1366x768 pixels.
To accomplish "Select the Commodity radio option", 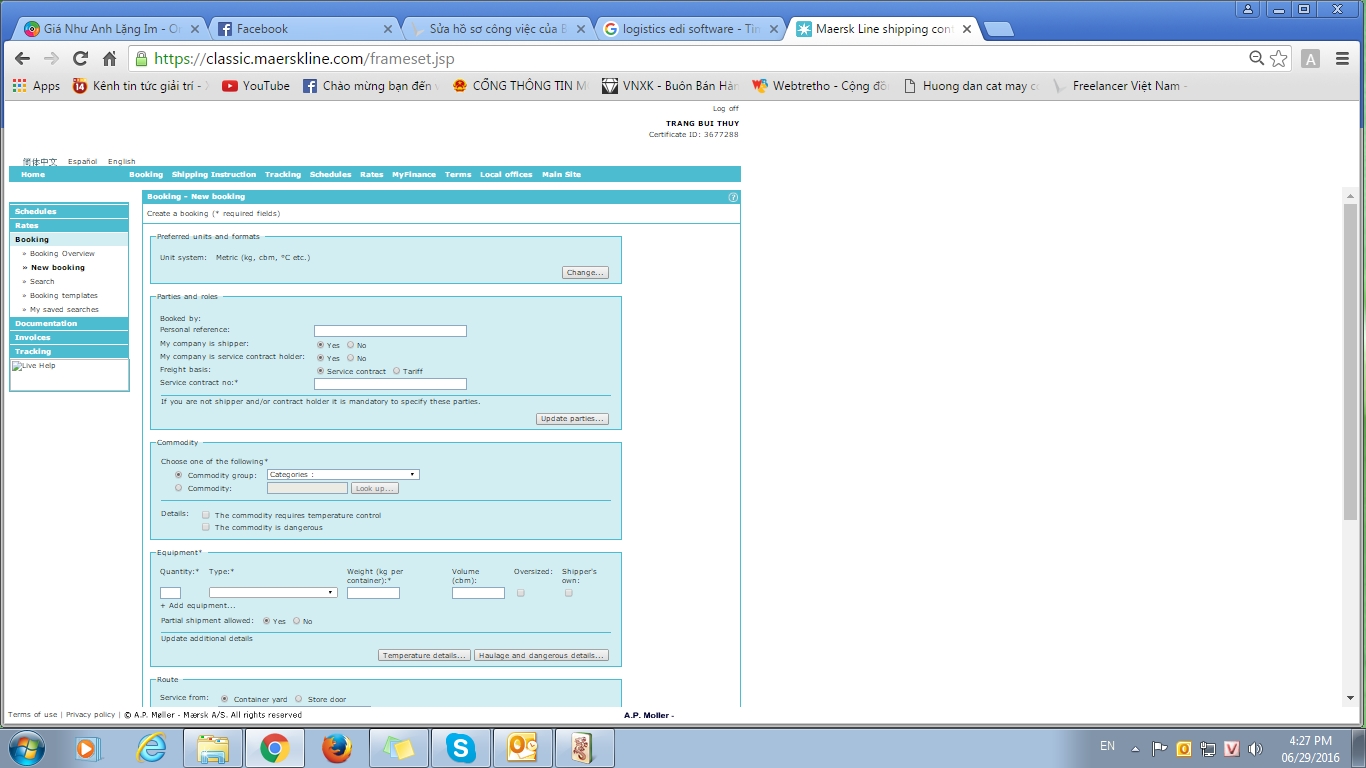I will click(179, 488).
